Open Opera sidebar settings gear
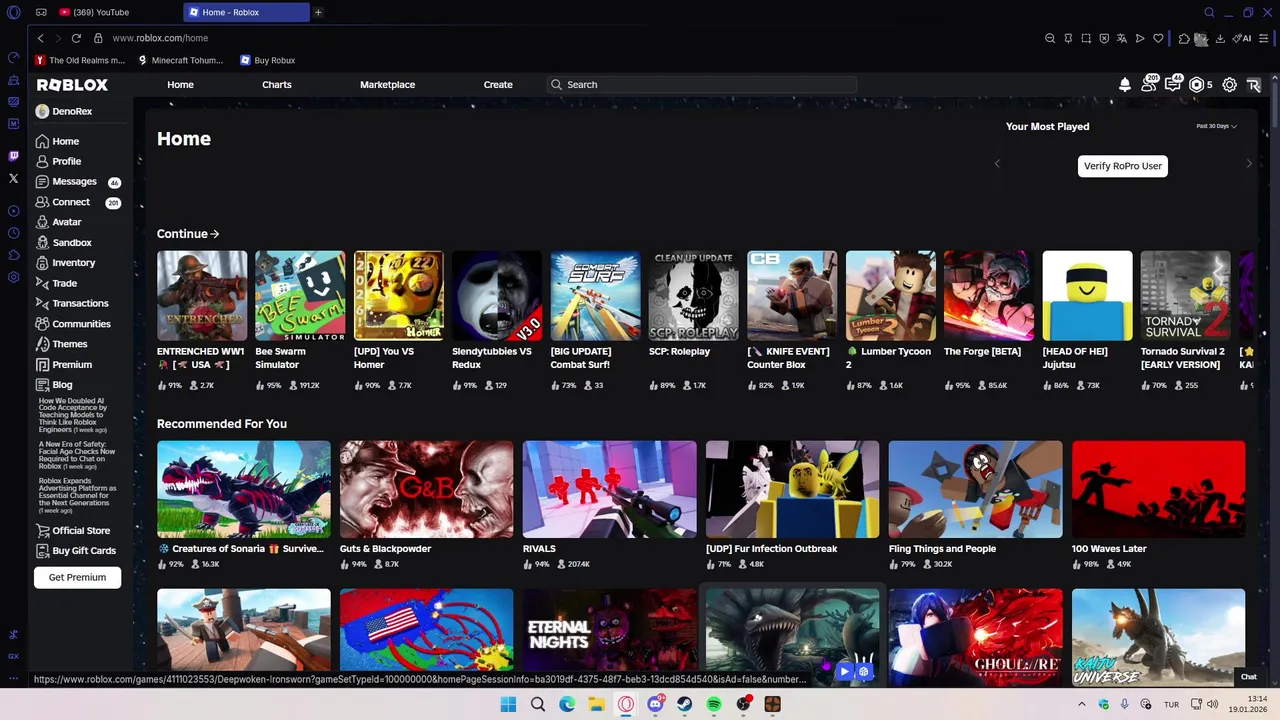This screenshot has width=1280, height=720. (x=13, y=277)
